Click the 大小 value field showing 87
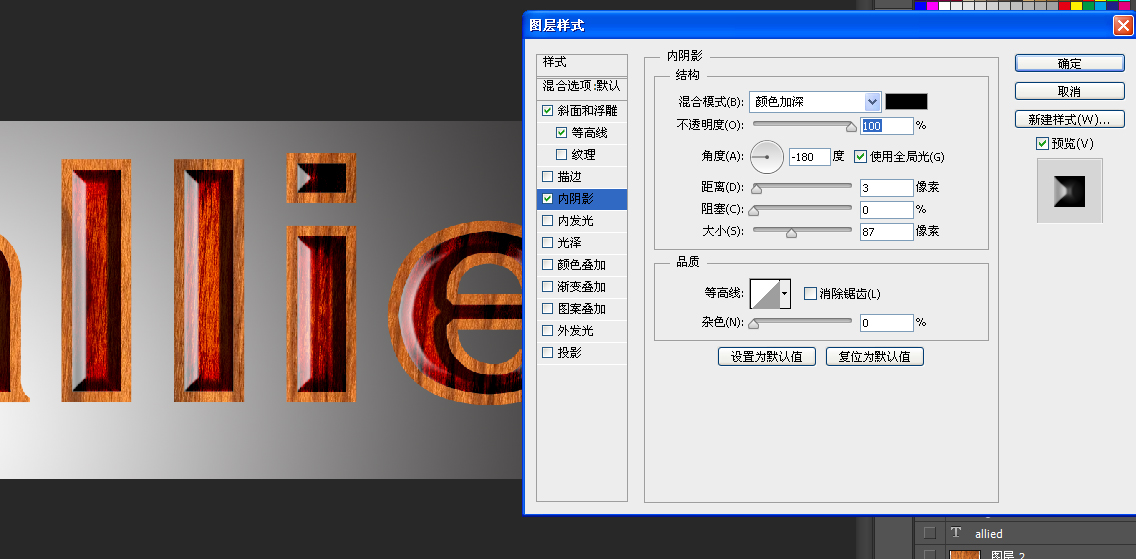 click(887, 232)
